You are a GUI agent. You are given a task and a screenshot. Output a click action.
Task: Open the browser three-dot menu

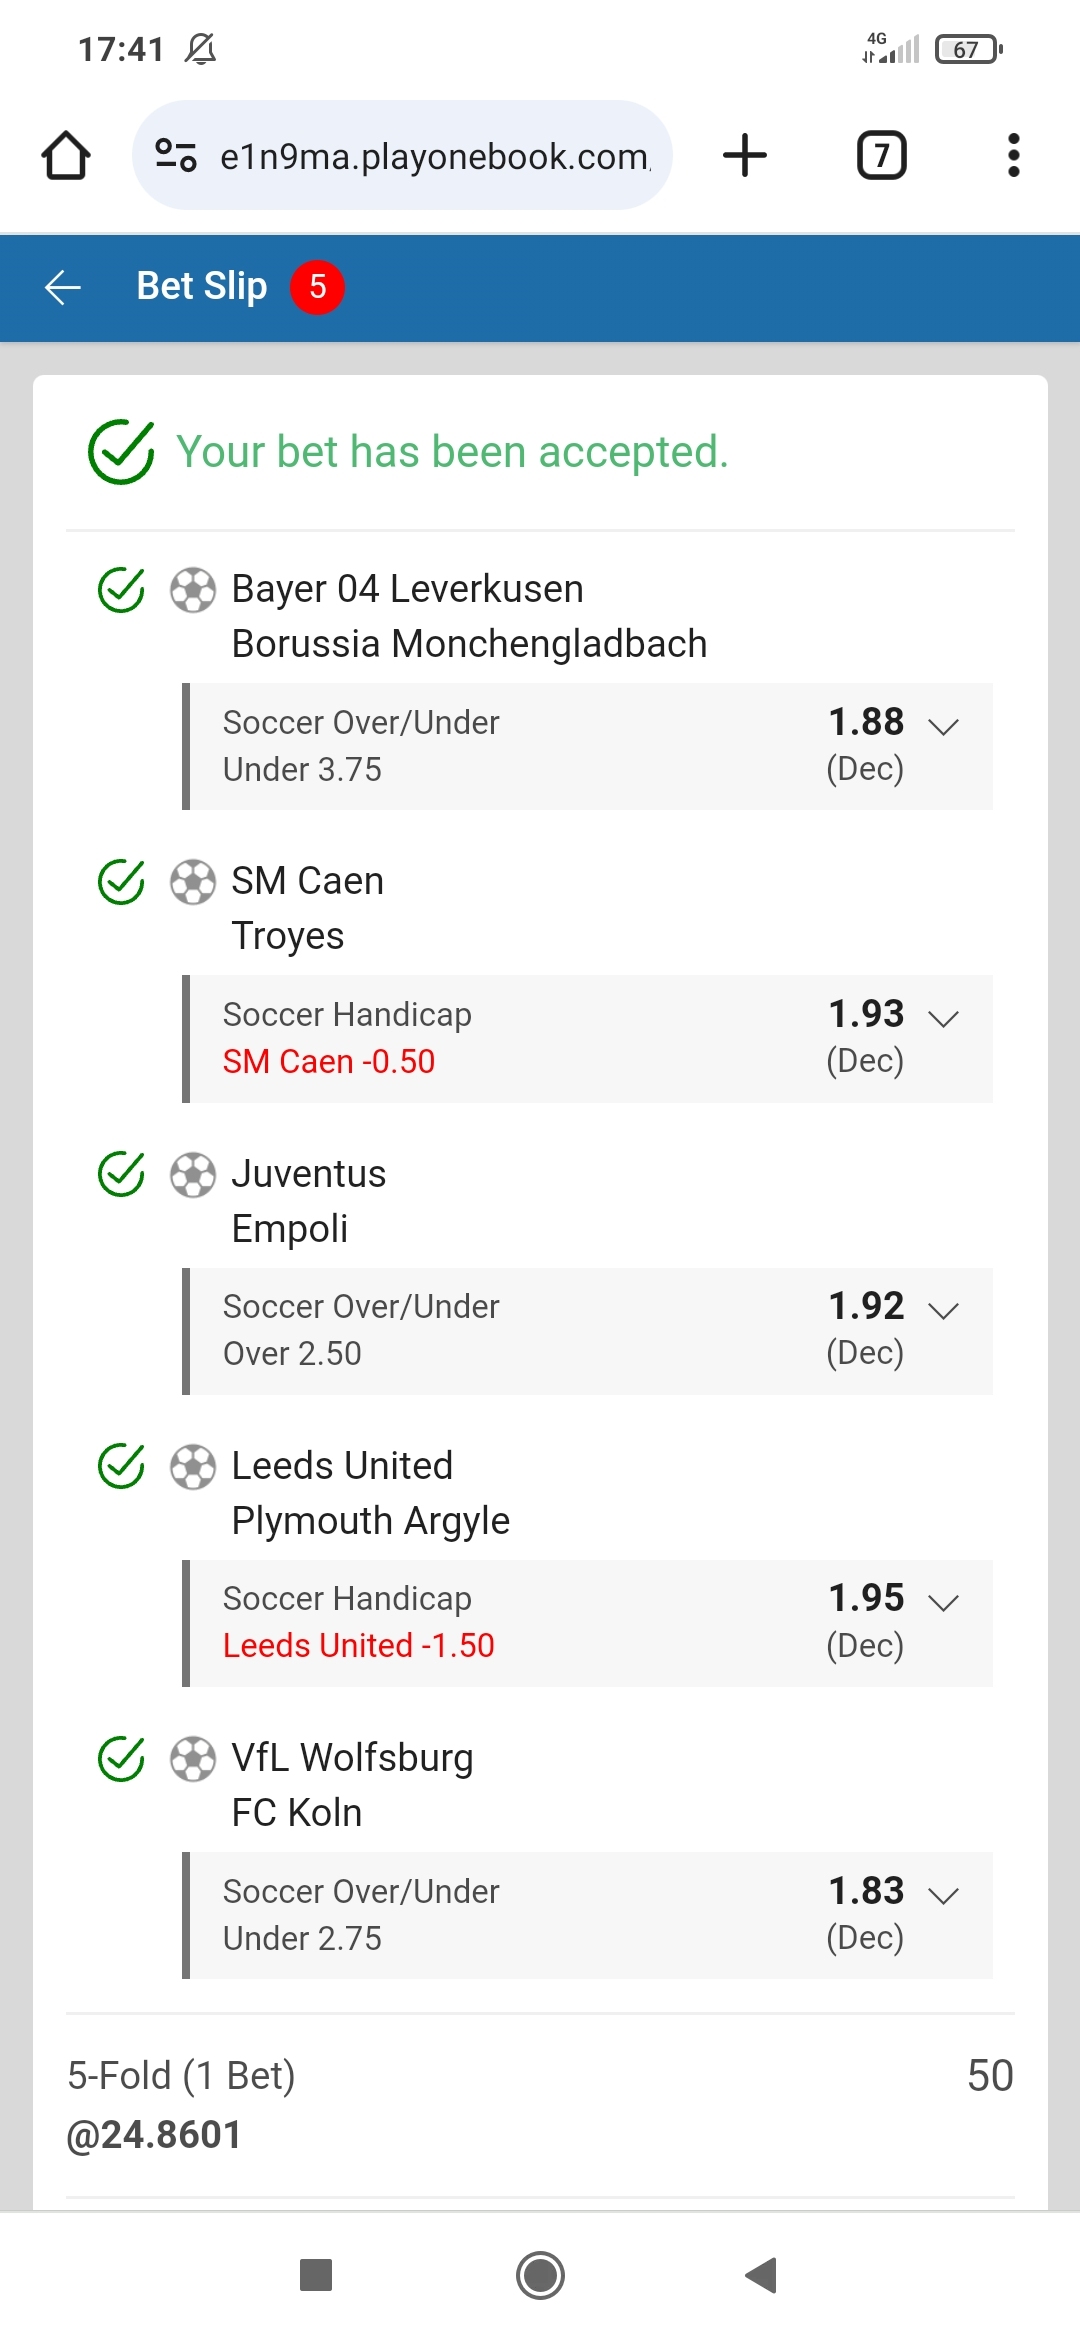(1013, 155)
